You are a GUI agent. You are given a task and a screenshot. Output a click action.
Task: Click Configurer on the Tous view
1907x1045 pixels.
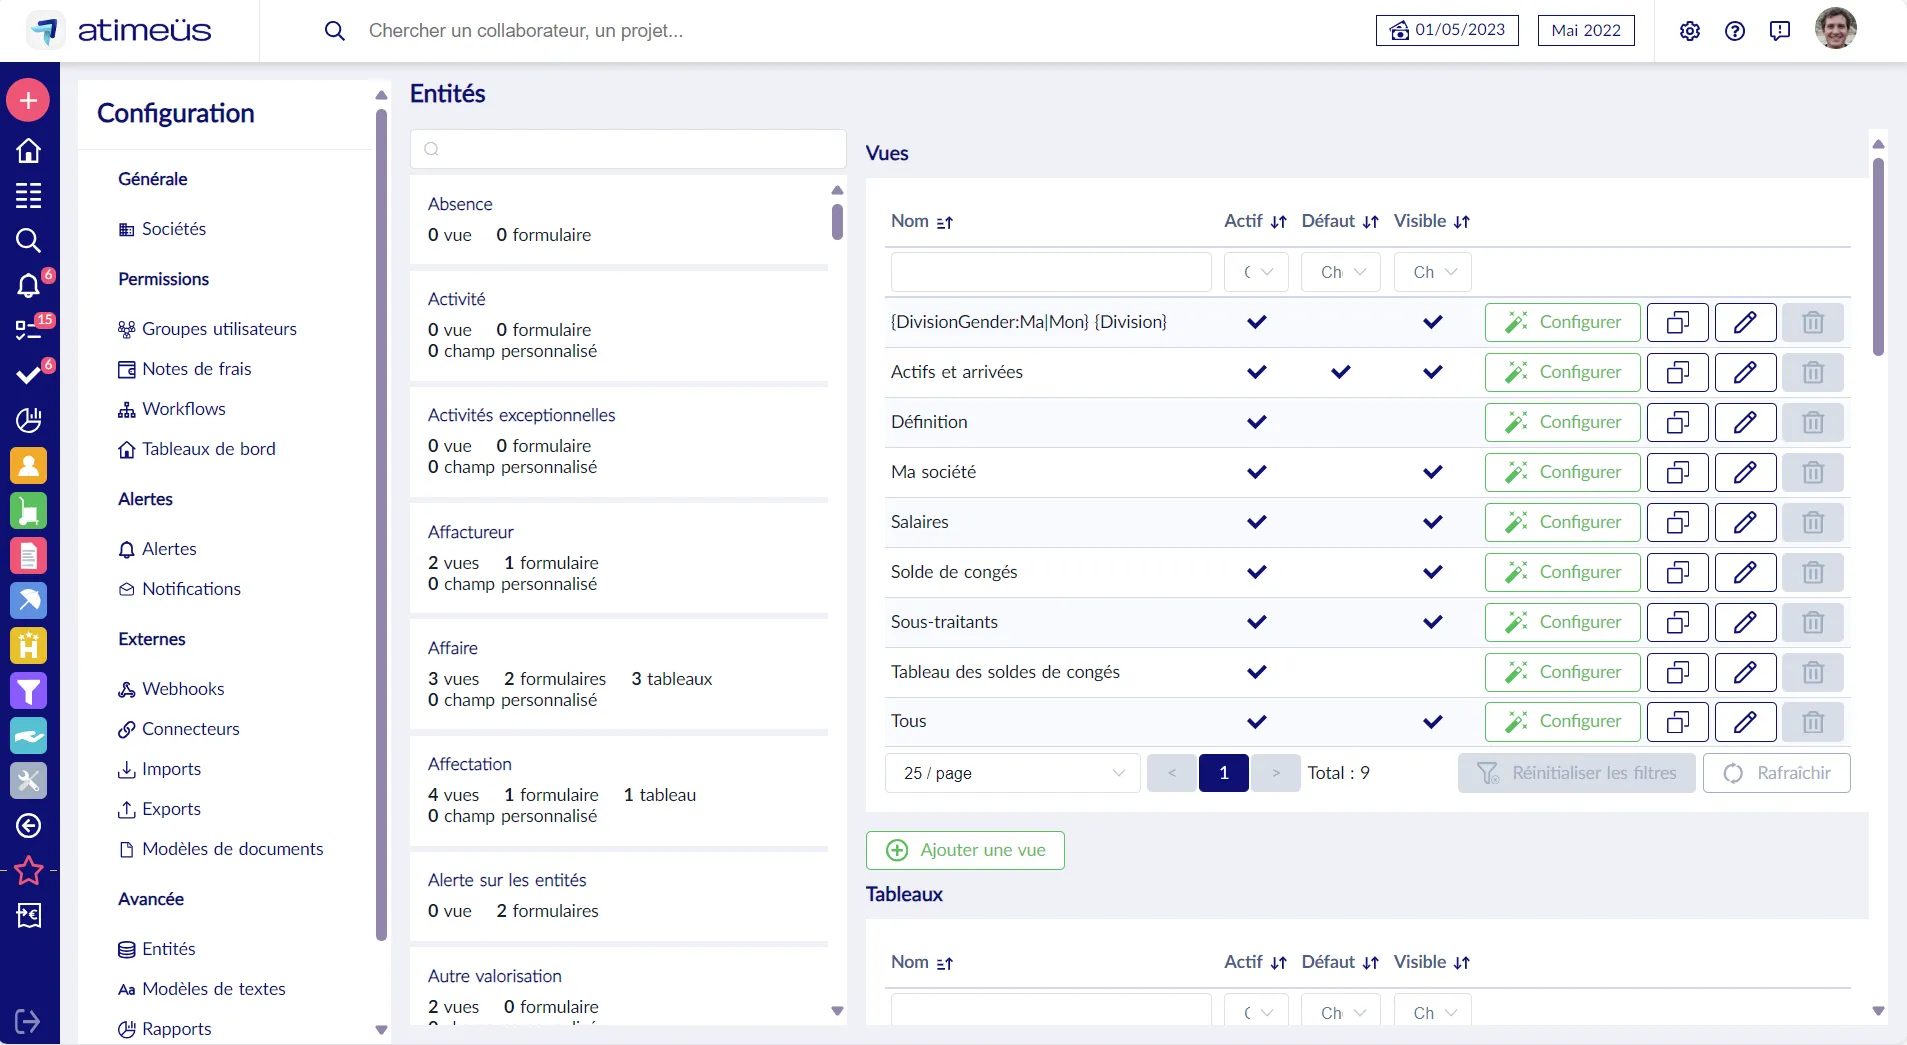click(1561, 722)
